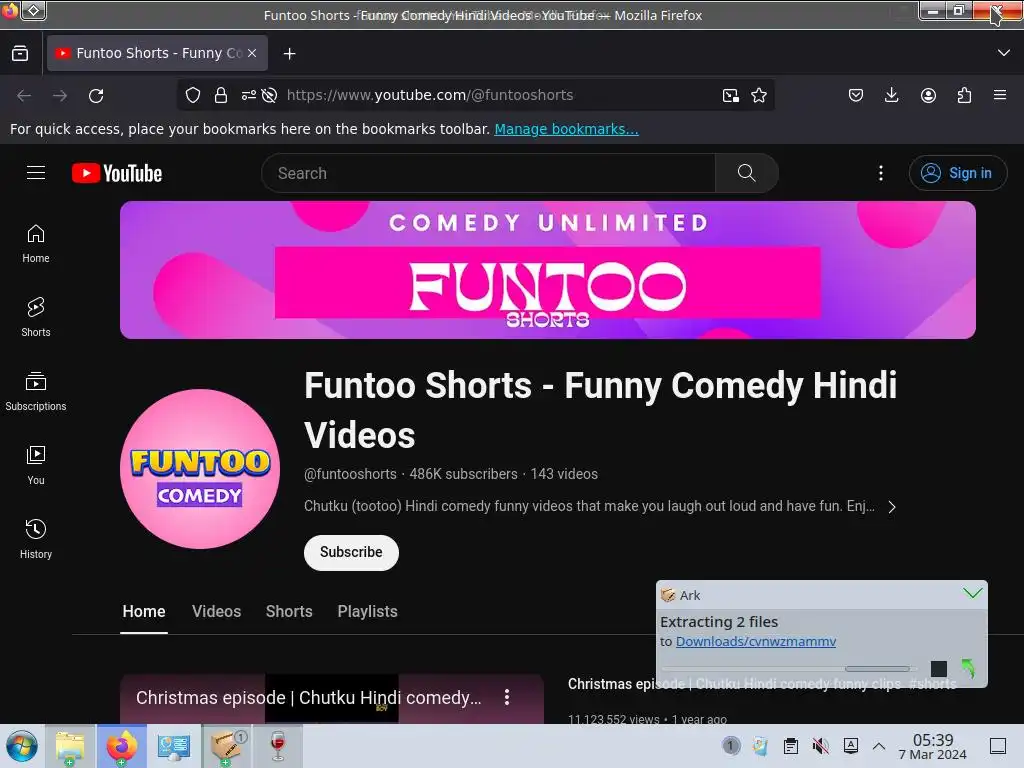Viewport: 1024px width, 768px height.
Task: Open the Firefox account menu
Action: [928, 95]
